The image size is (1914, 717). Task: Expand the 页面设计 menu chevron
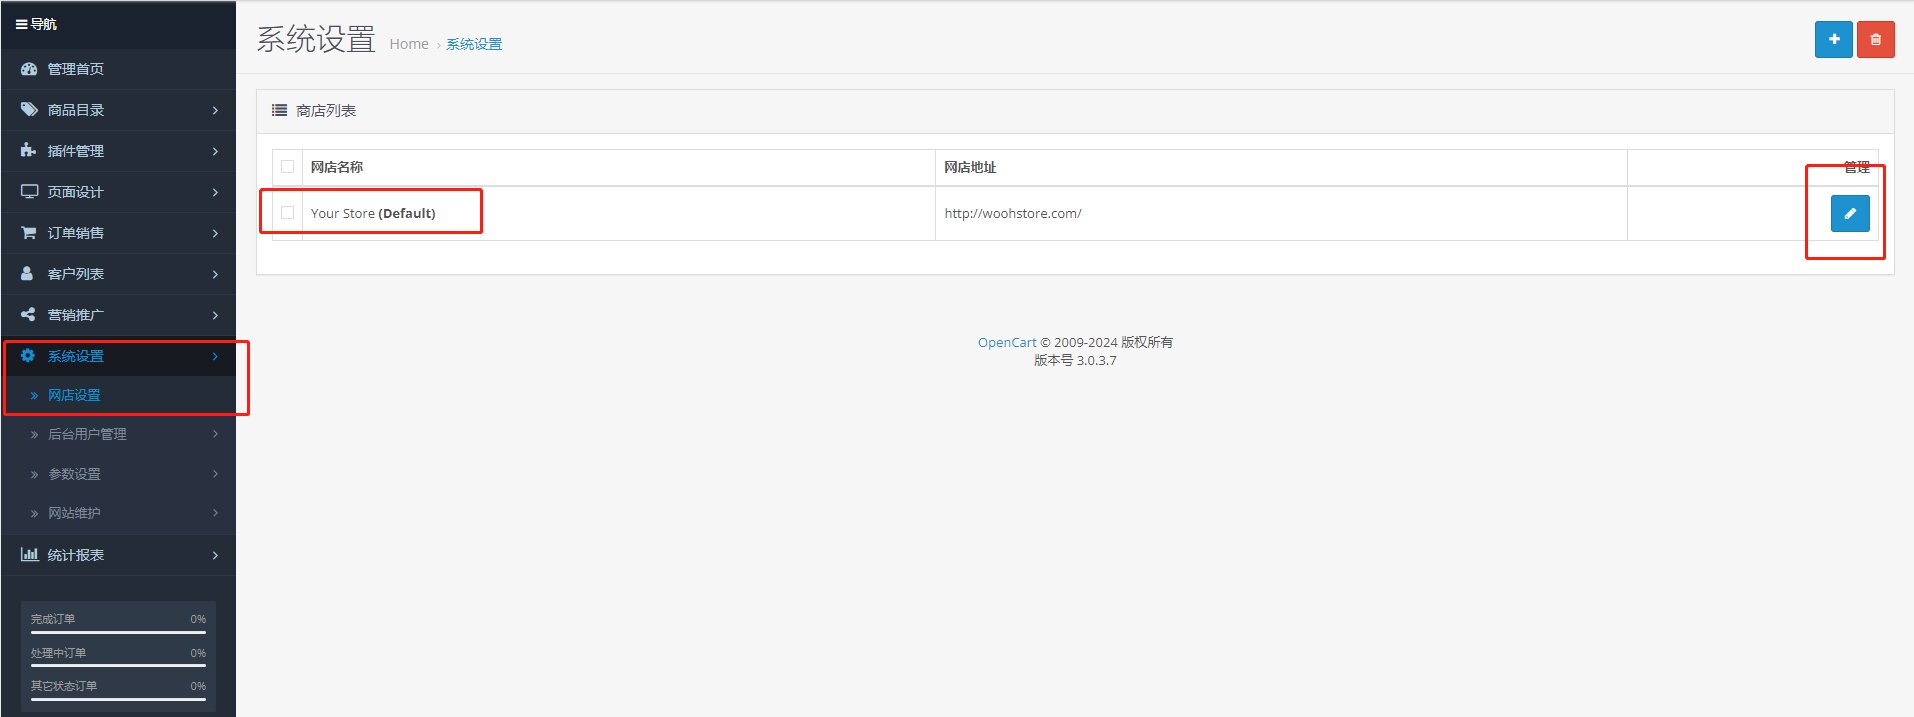215,192
